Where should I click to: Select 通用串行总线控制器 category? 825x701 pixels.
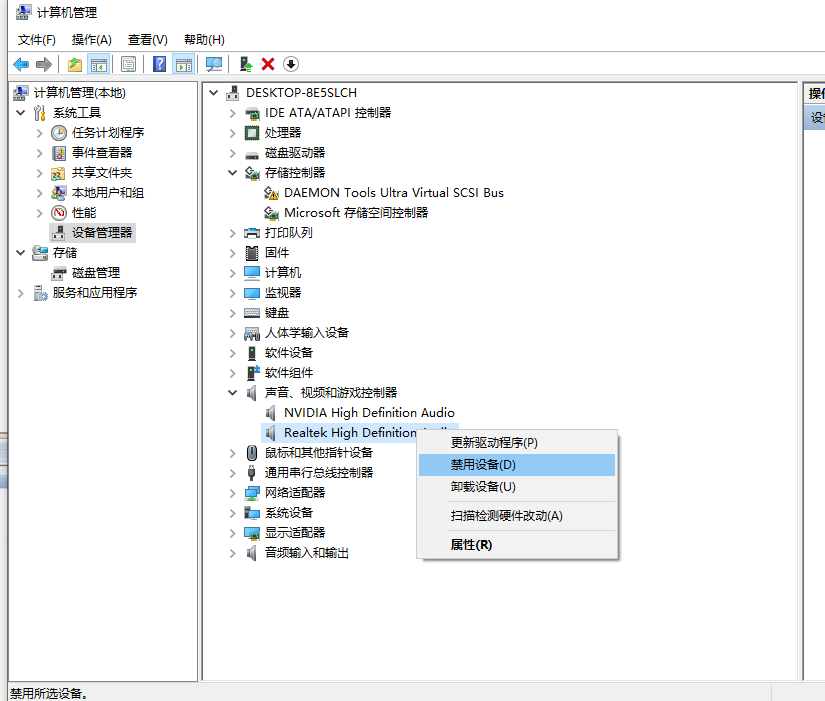pos(319,473)
